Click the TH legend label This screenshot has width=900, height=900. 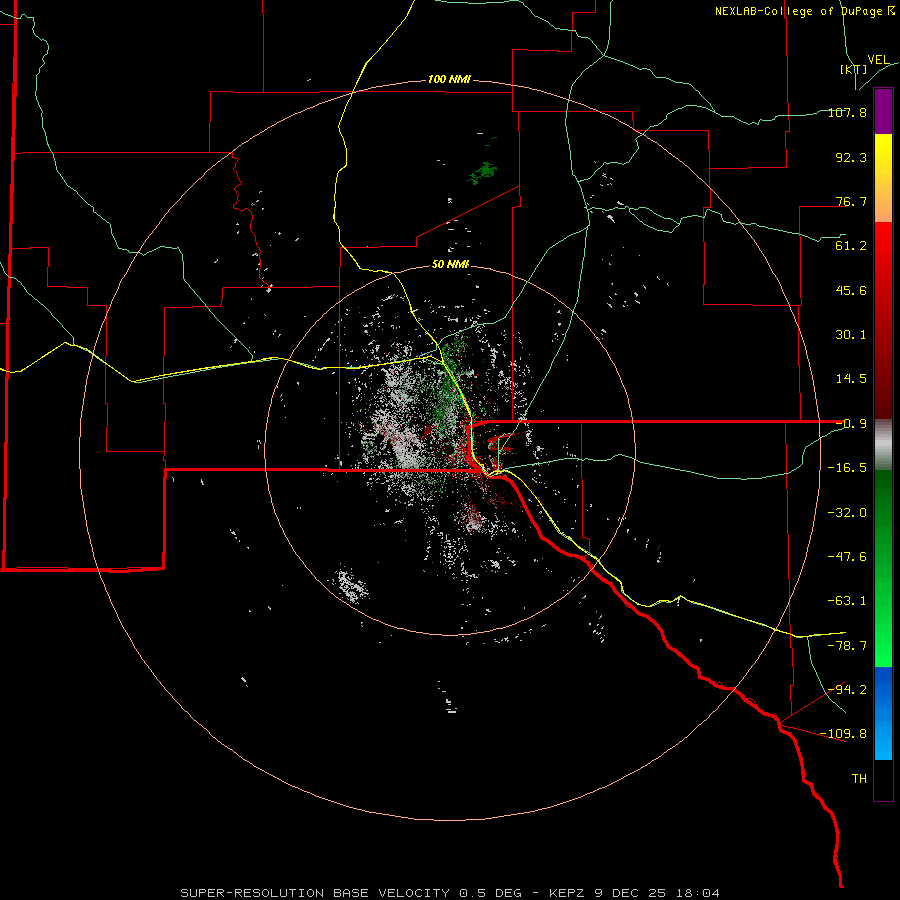coord(859,779)
